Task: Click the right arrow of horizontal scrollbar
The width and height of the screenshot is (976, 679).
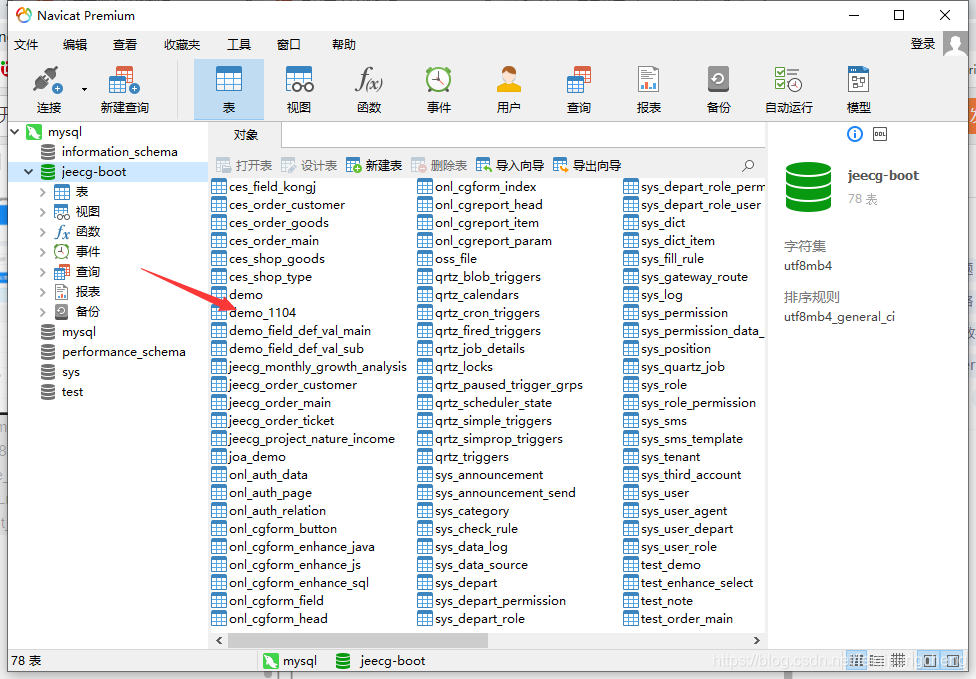Action: point(757,640)
